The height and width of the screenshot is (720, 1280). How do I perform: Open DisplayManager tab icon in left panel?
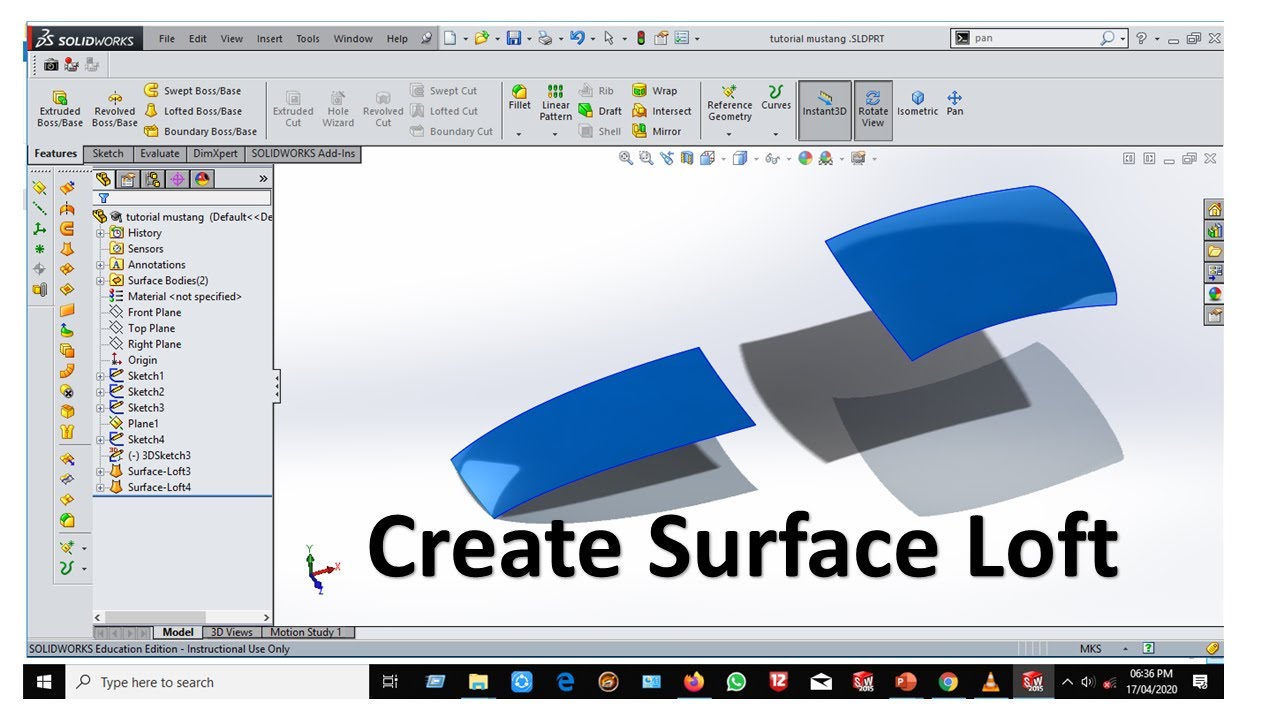202,179
